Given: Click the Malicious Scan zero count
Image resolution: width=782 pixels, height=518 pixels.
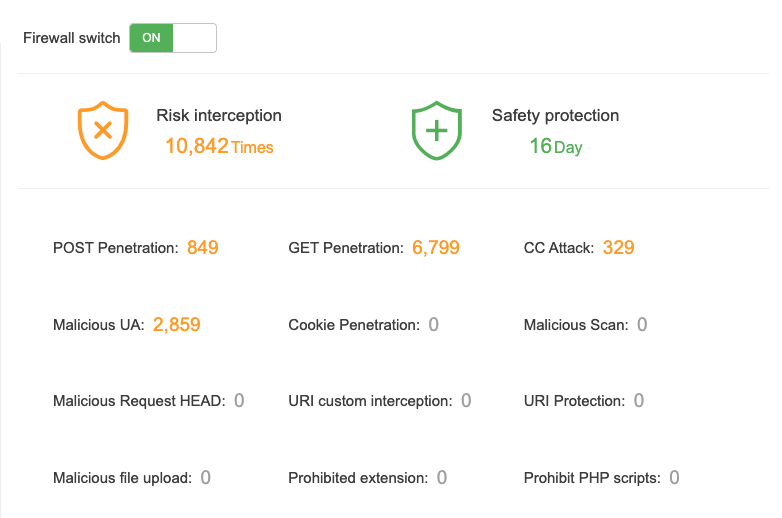Looking at the screenshot, I should point(642,324).
